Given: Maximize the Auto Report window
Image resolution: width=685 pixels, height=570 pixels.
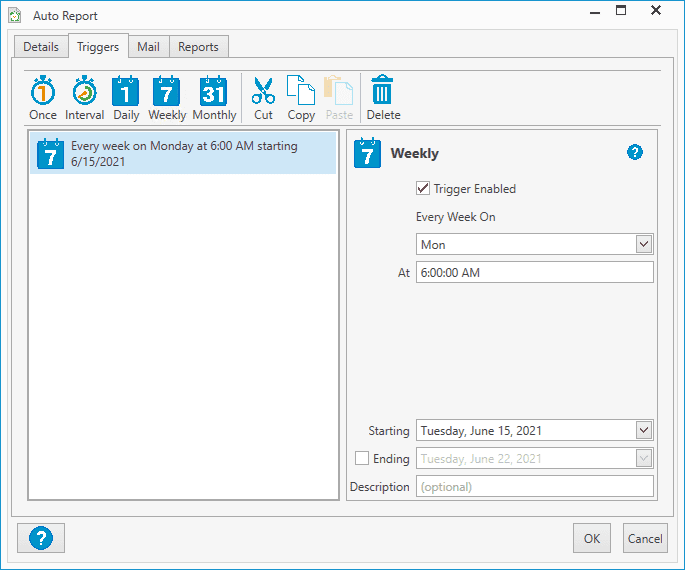Looking at the screenshot, I should pos(621,10).
